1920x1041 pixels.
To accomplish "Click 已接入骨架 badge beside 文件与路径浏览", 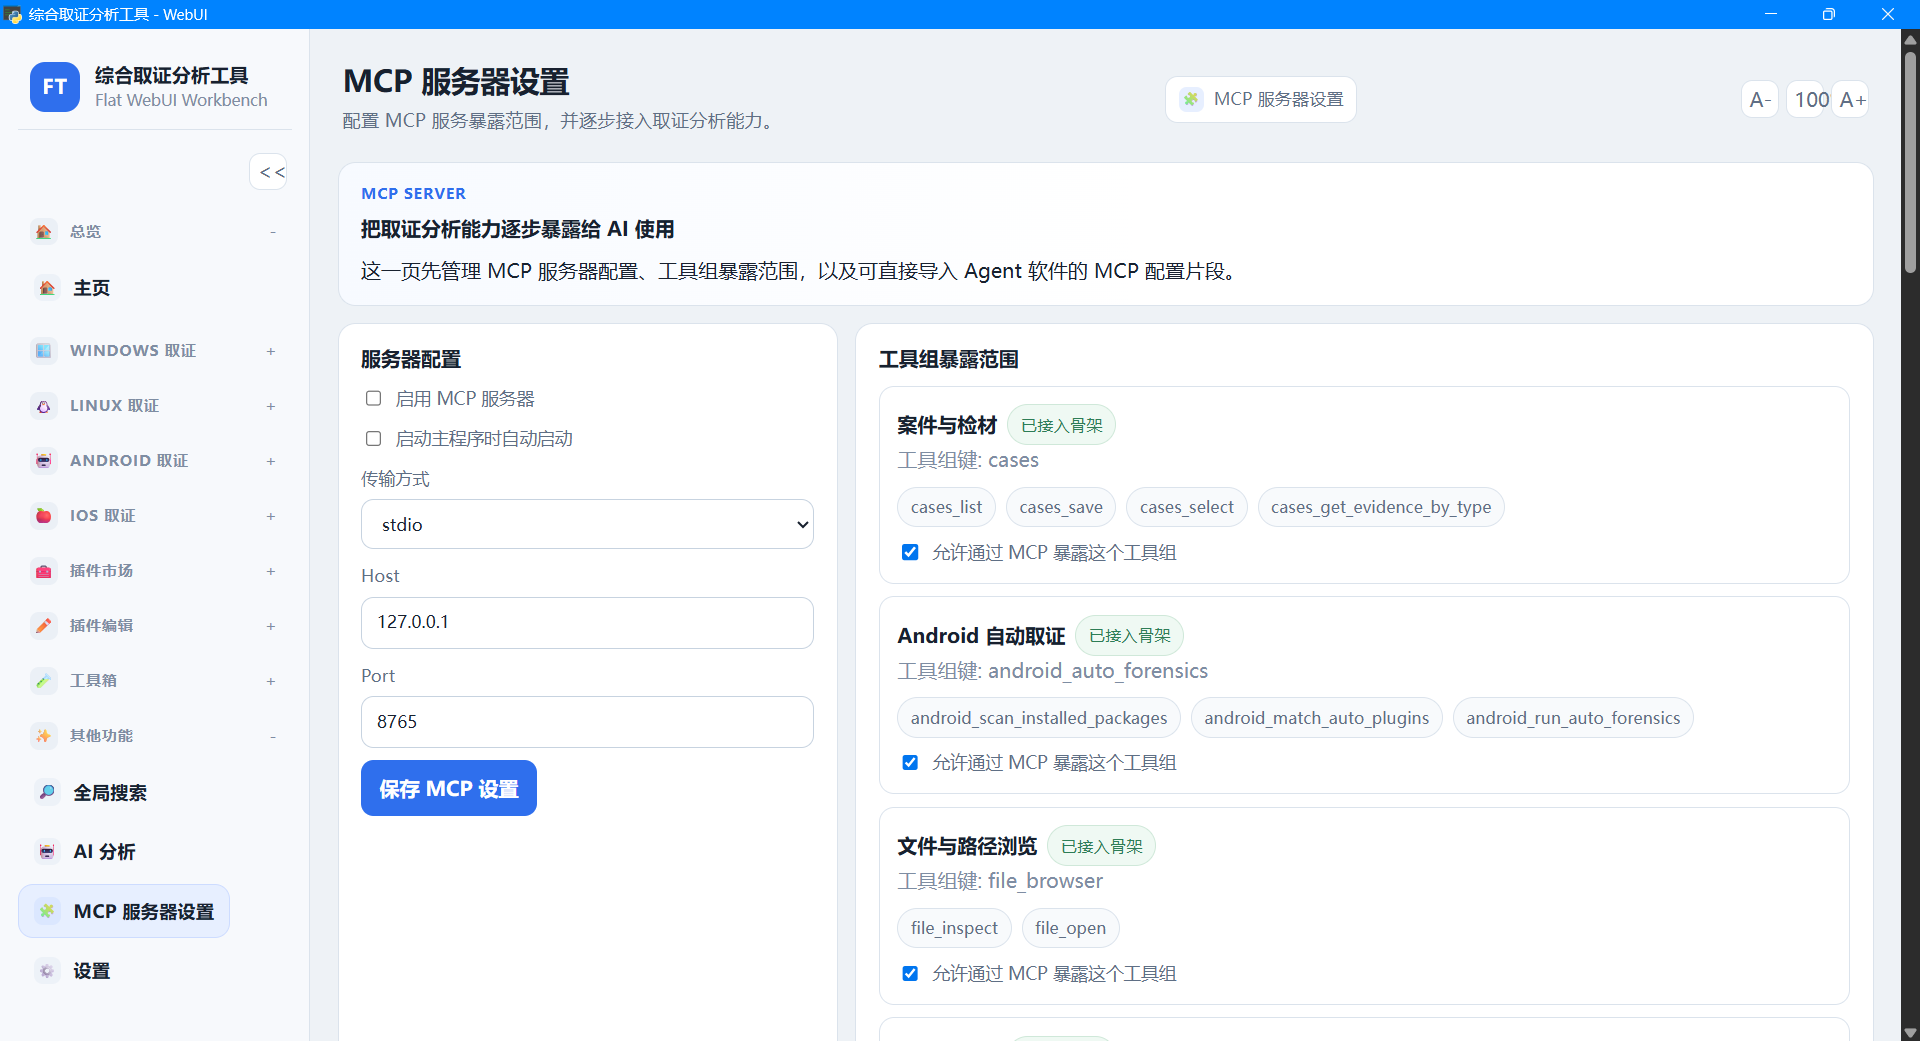I will (x=1101, y=846).
